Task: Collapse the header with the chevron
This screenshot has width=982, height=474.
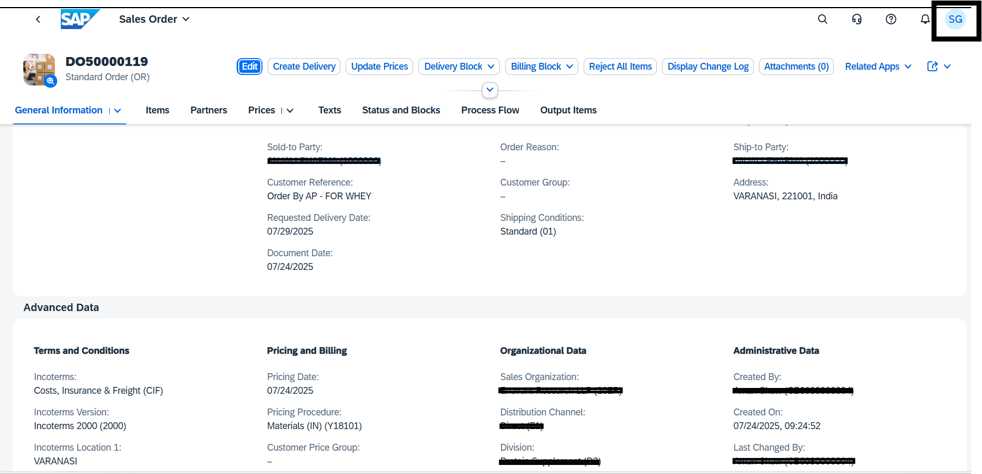Action: coord(490,90)
